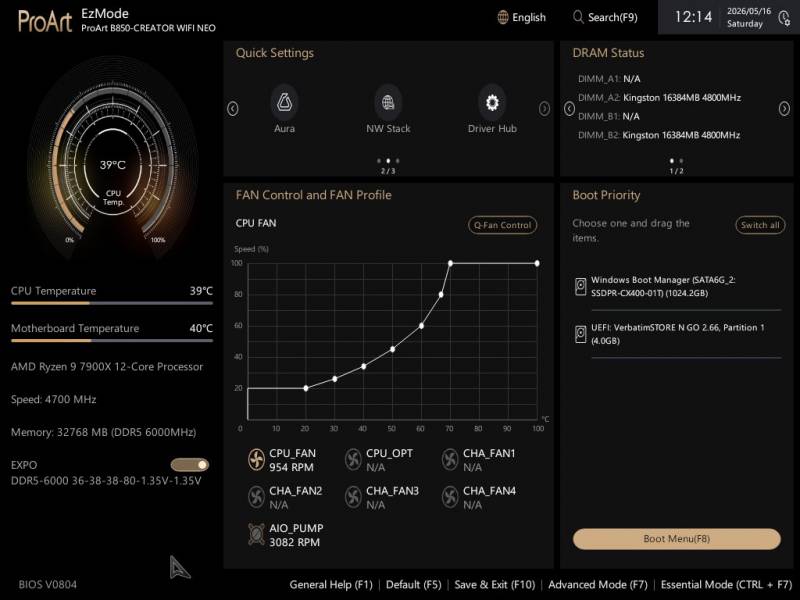
Task: Open the Aura quick setting icon
Action: [x=284, y=103]
